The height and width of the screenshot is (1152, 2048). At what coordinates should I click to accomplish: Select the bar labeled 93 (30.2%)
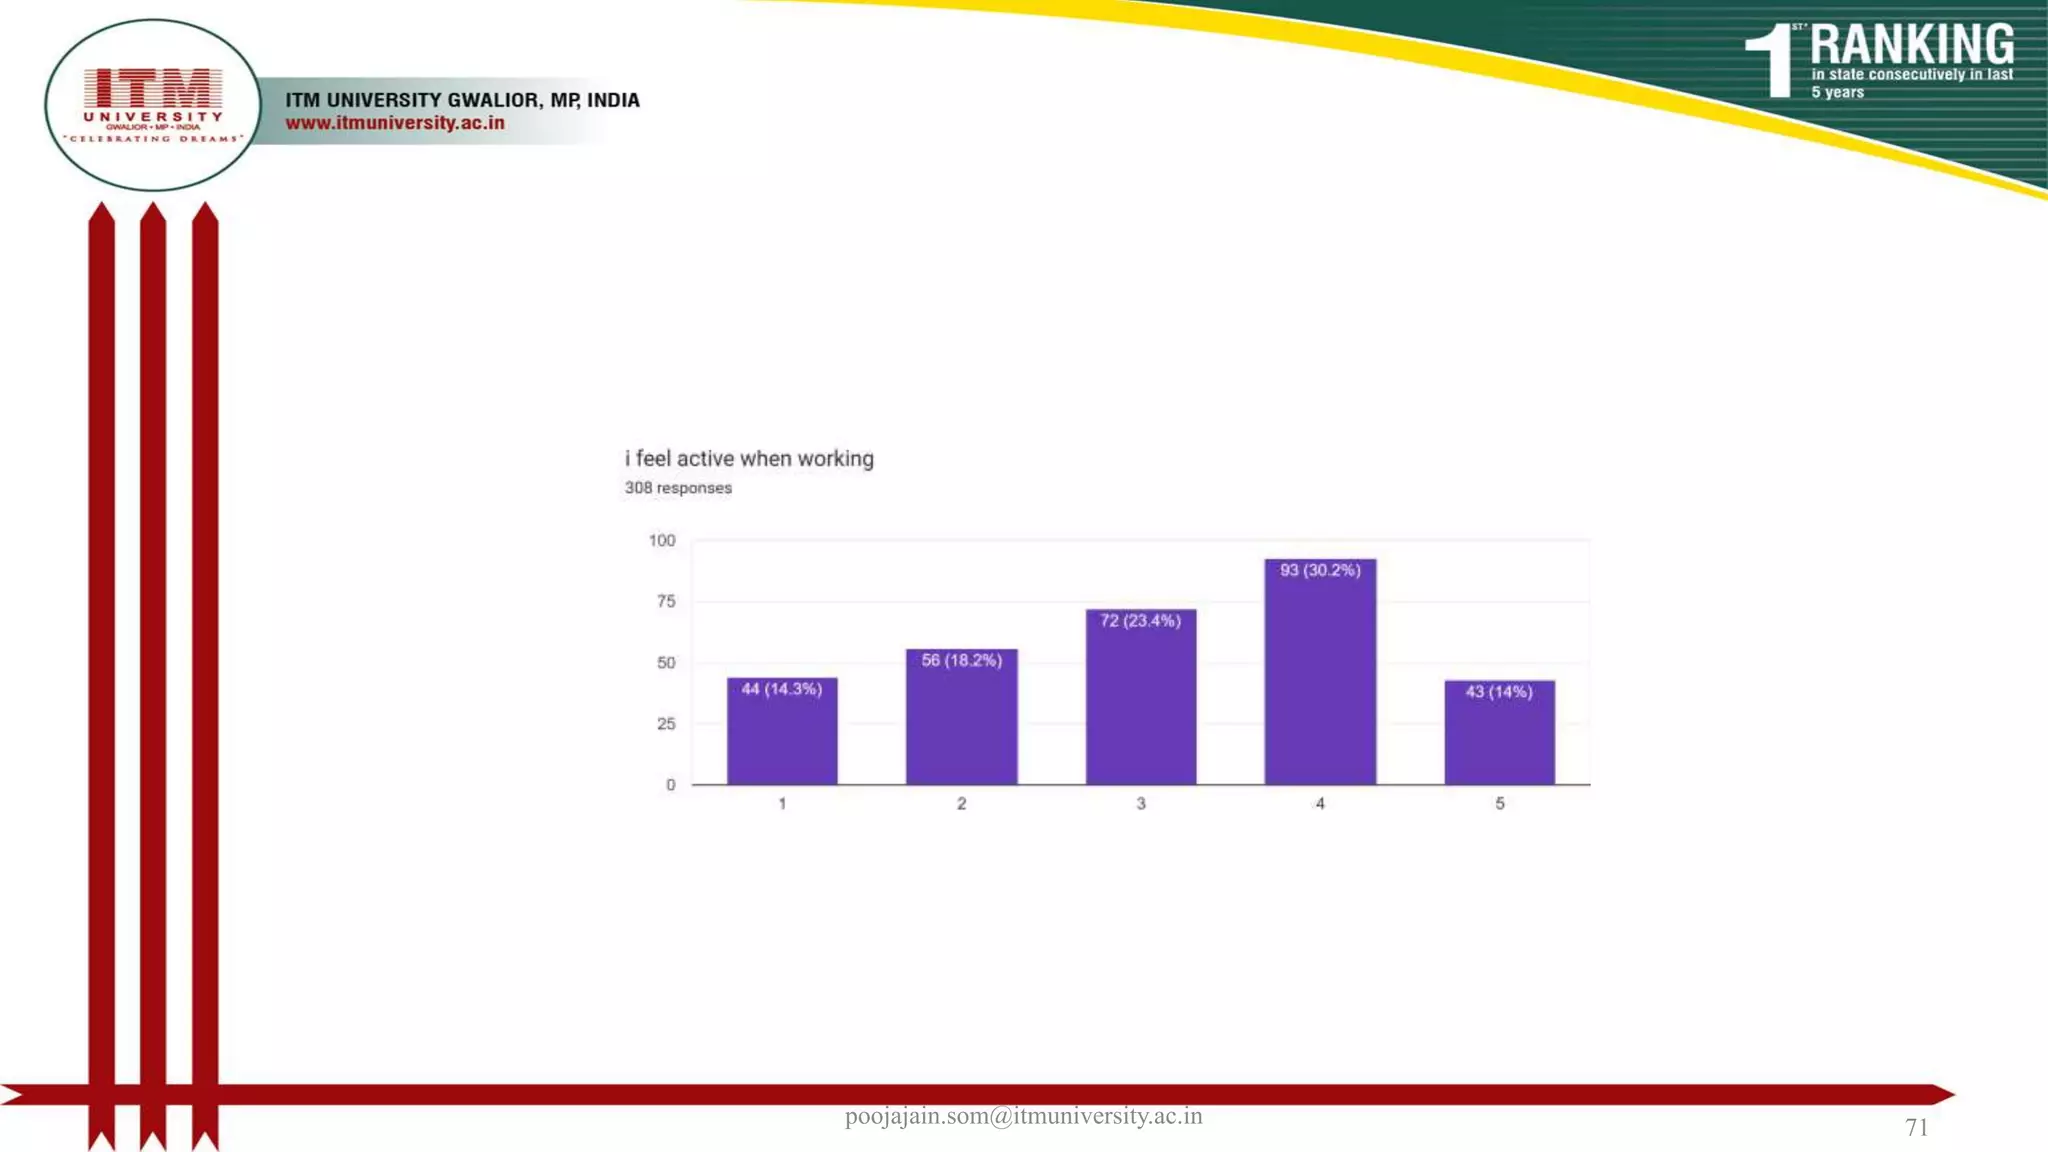(x=1320, y=672)
